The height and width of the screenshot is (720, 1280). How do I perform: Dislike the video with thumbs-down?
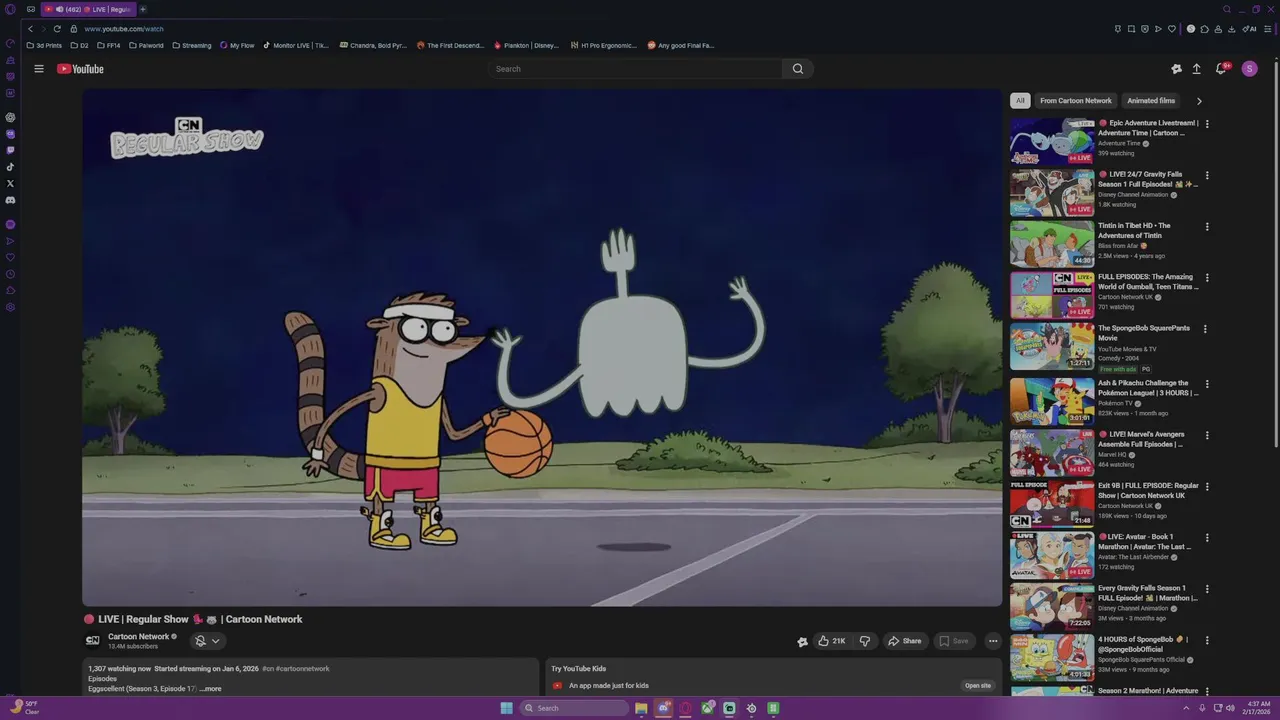865,641
